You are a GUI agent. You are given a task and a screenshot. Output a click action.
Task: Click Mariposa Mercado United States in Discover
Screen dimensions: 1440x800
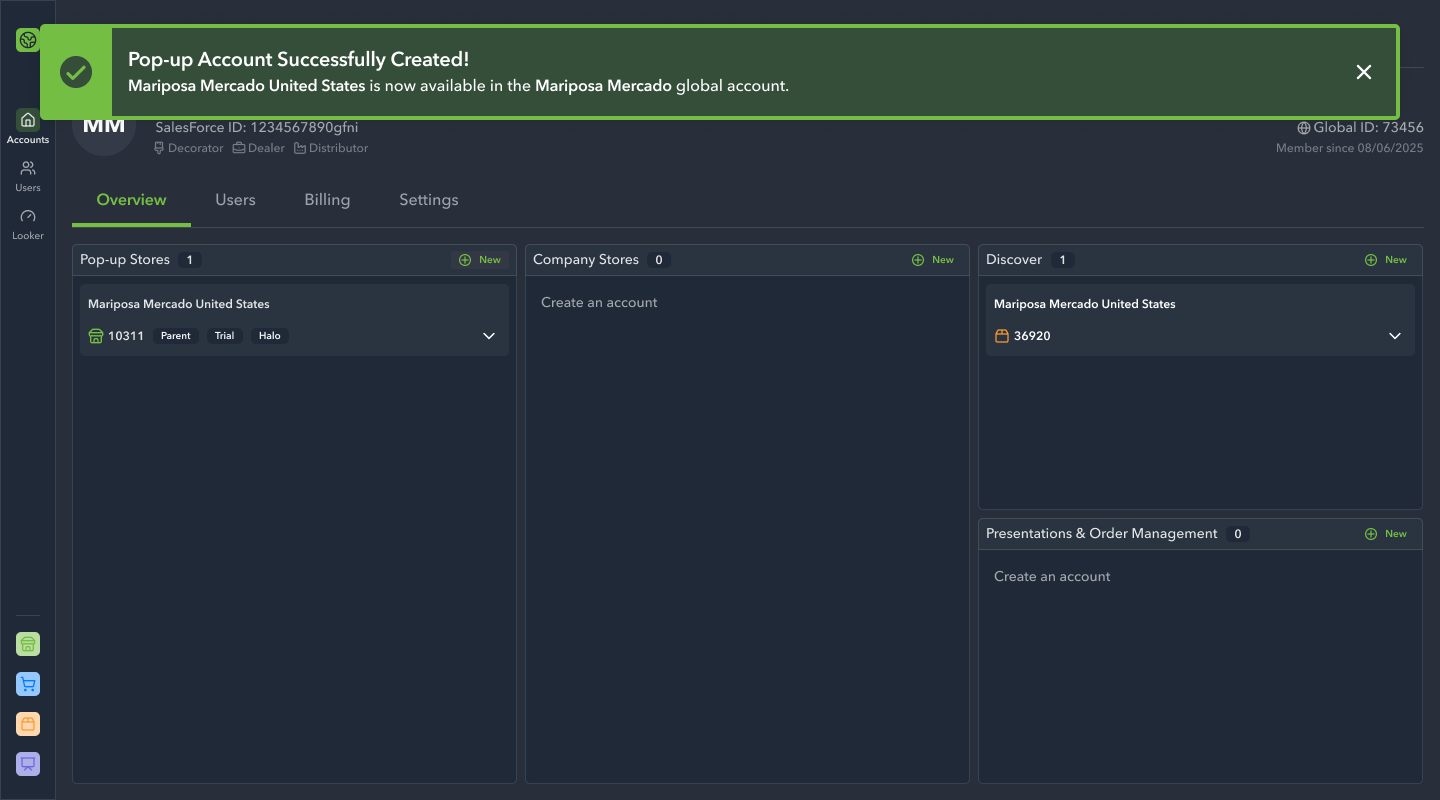1085,304
